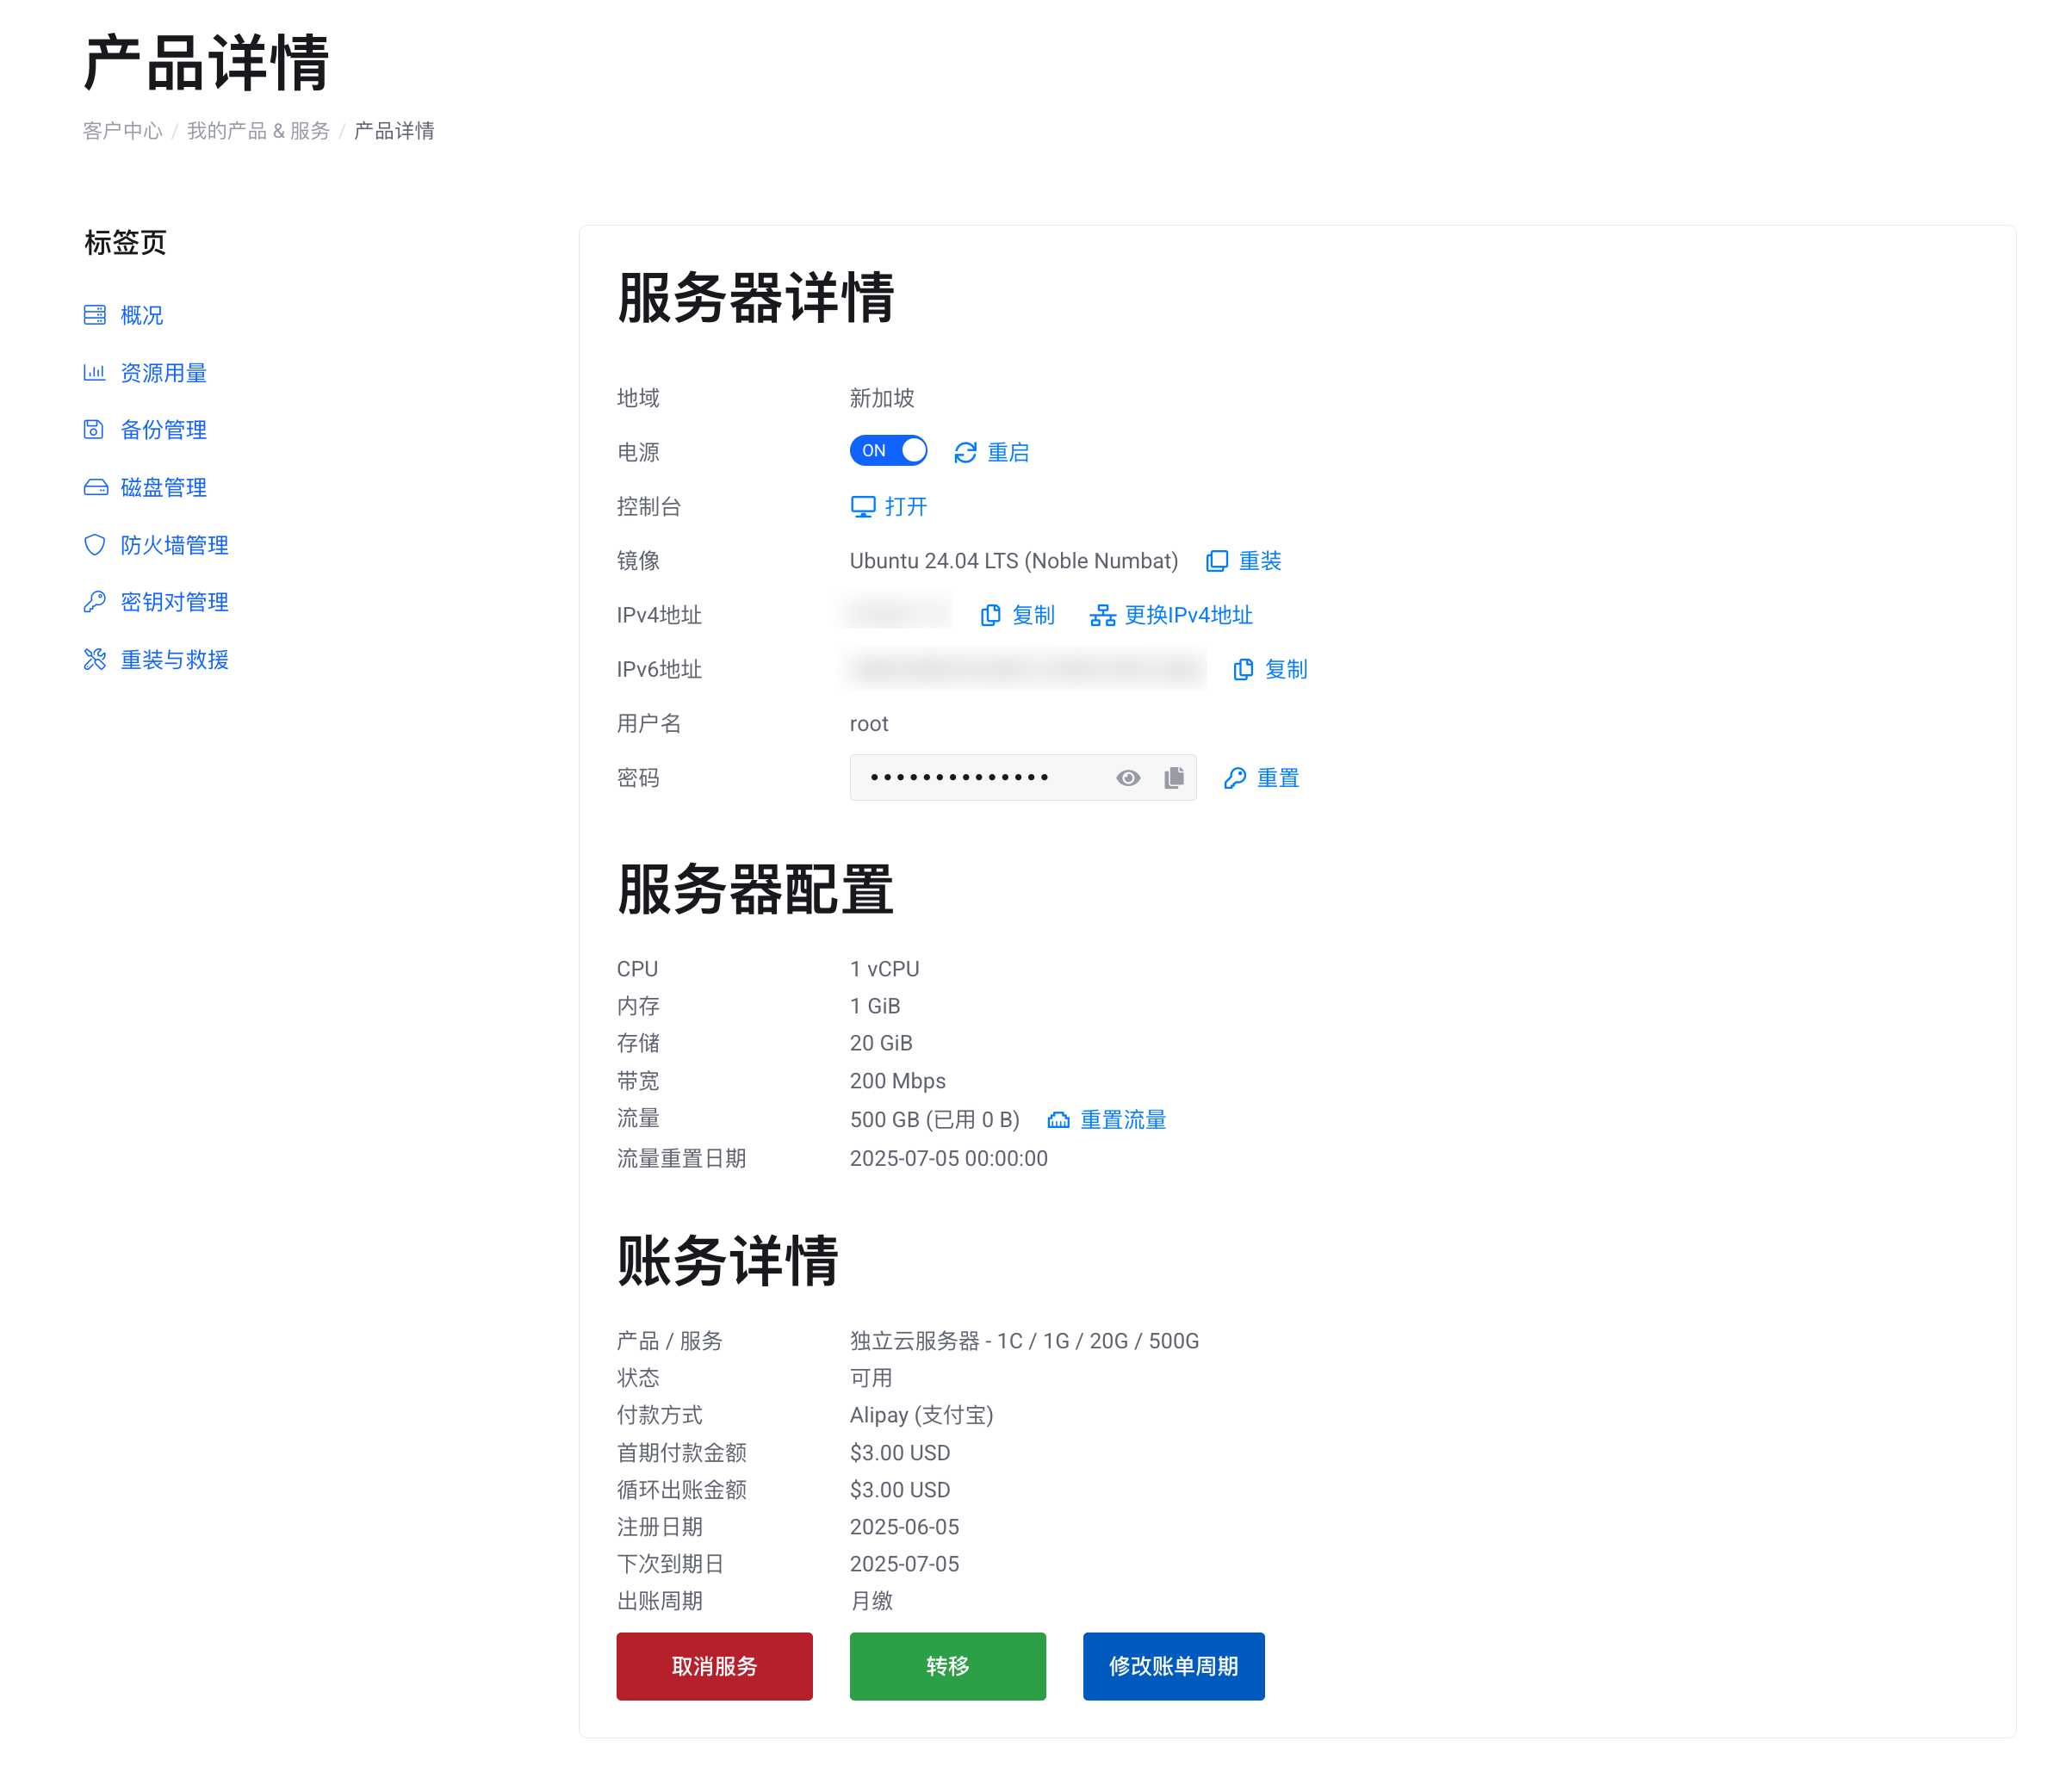Click the red 取消服务 button

(714, 1666)
